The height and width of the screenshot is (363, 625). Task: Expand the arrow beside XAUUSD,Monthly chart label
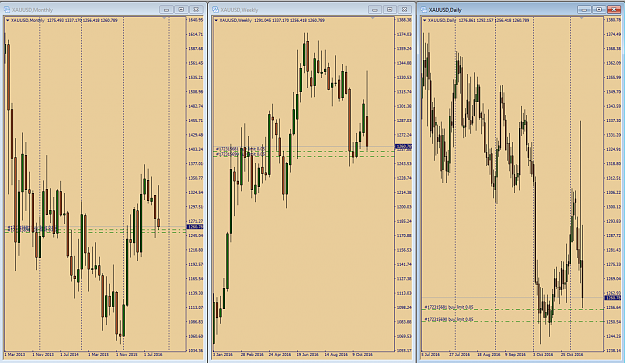[8, 20]
